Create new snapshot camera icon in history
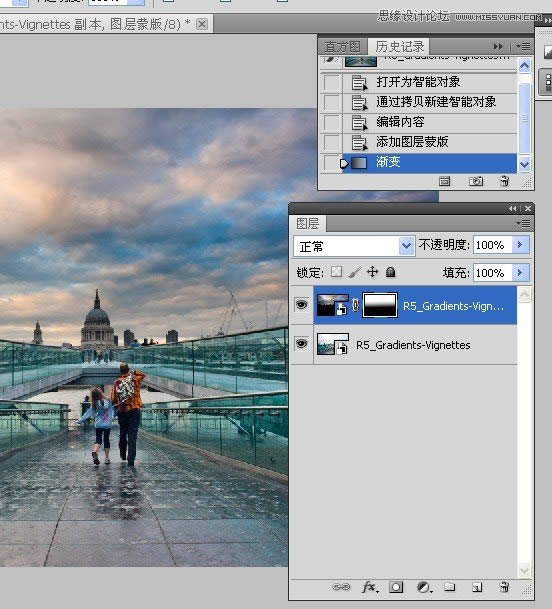Viewport: 552px width, 609px height. click(x=476, y=181)
